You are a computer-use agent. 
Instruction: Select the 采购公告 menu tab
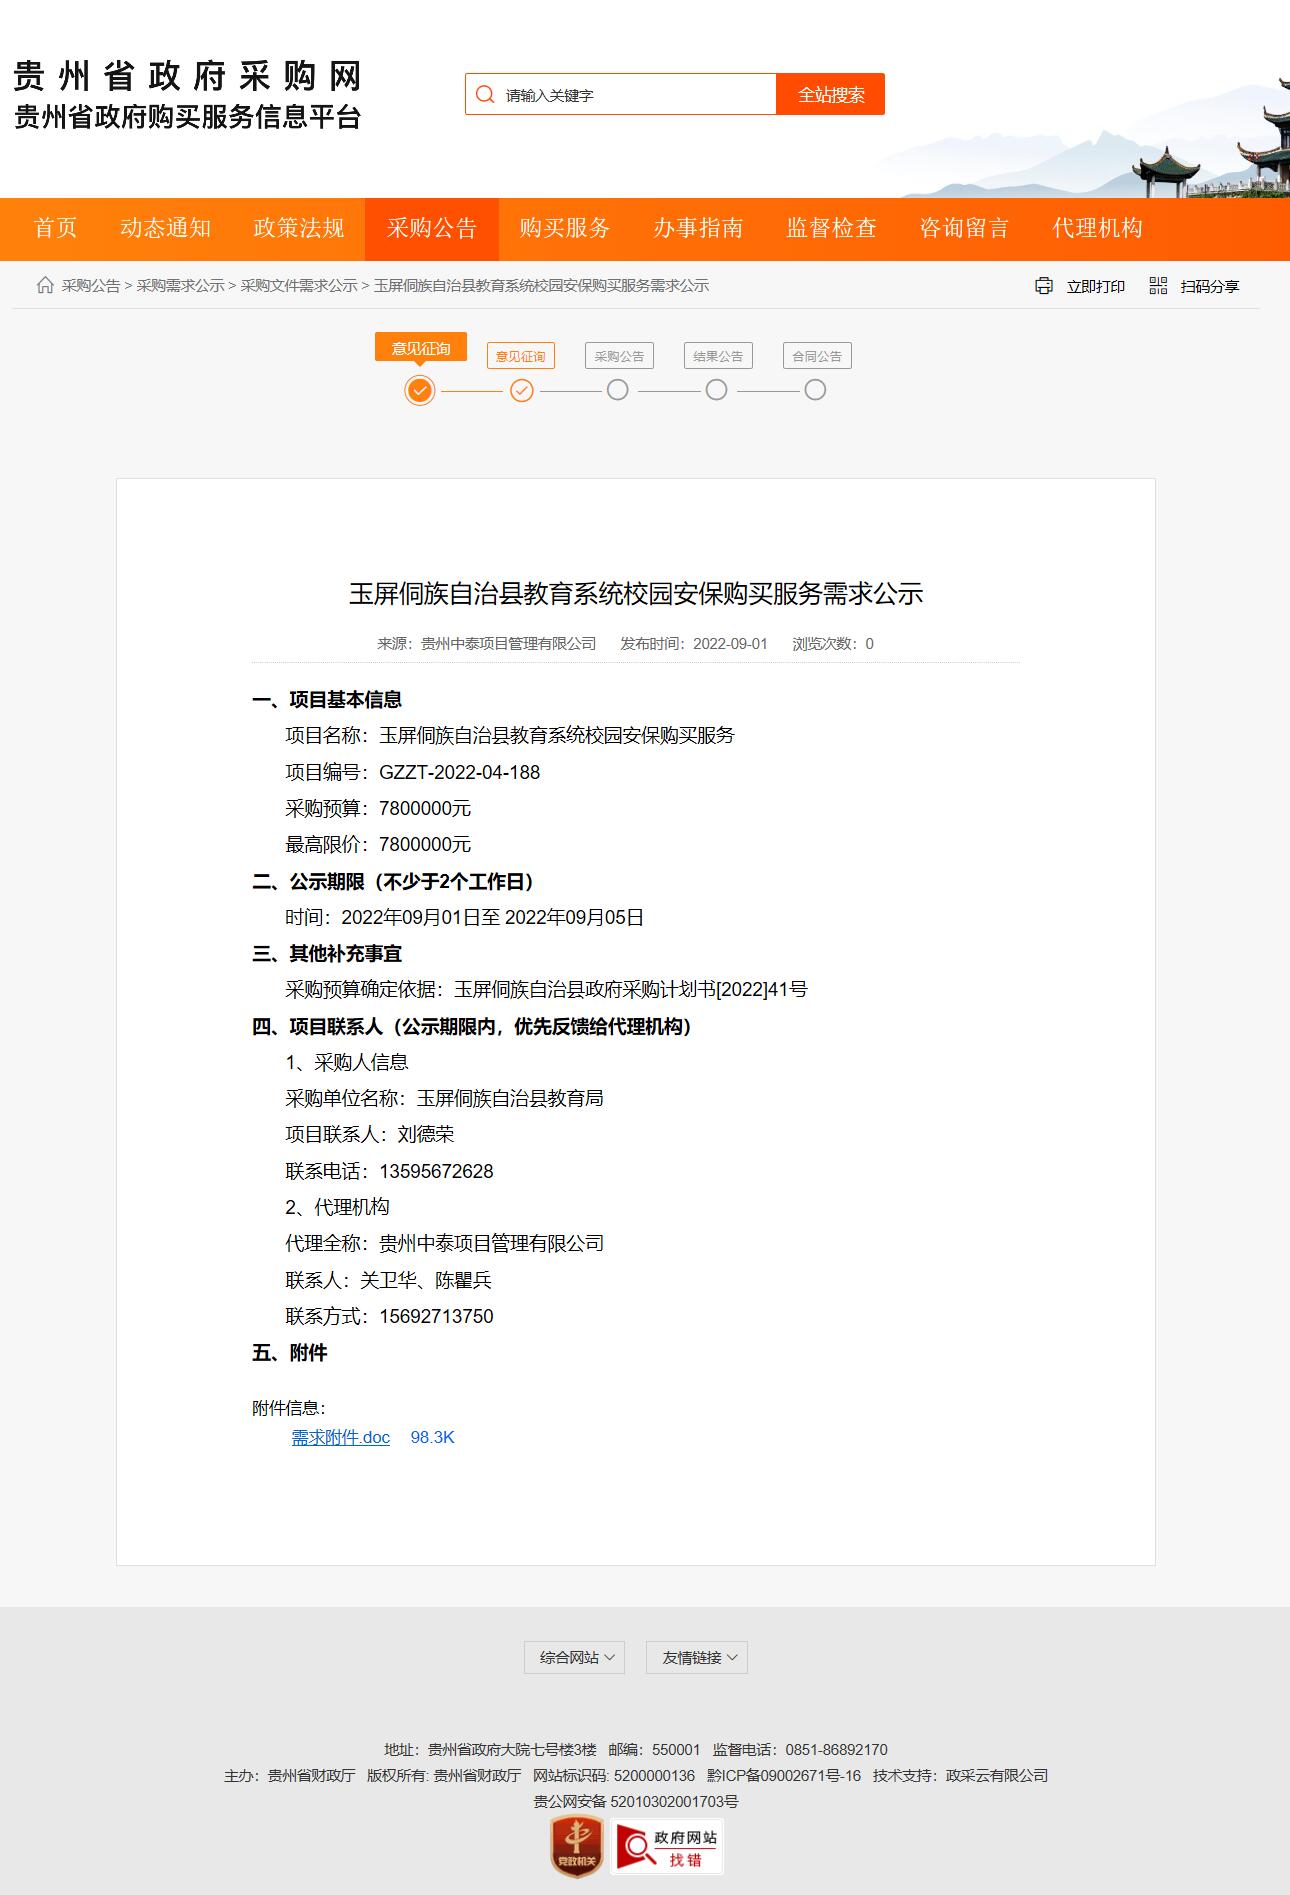(x=432, y=228)
